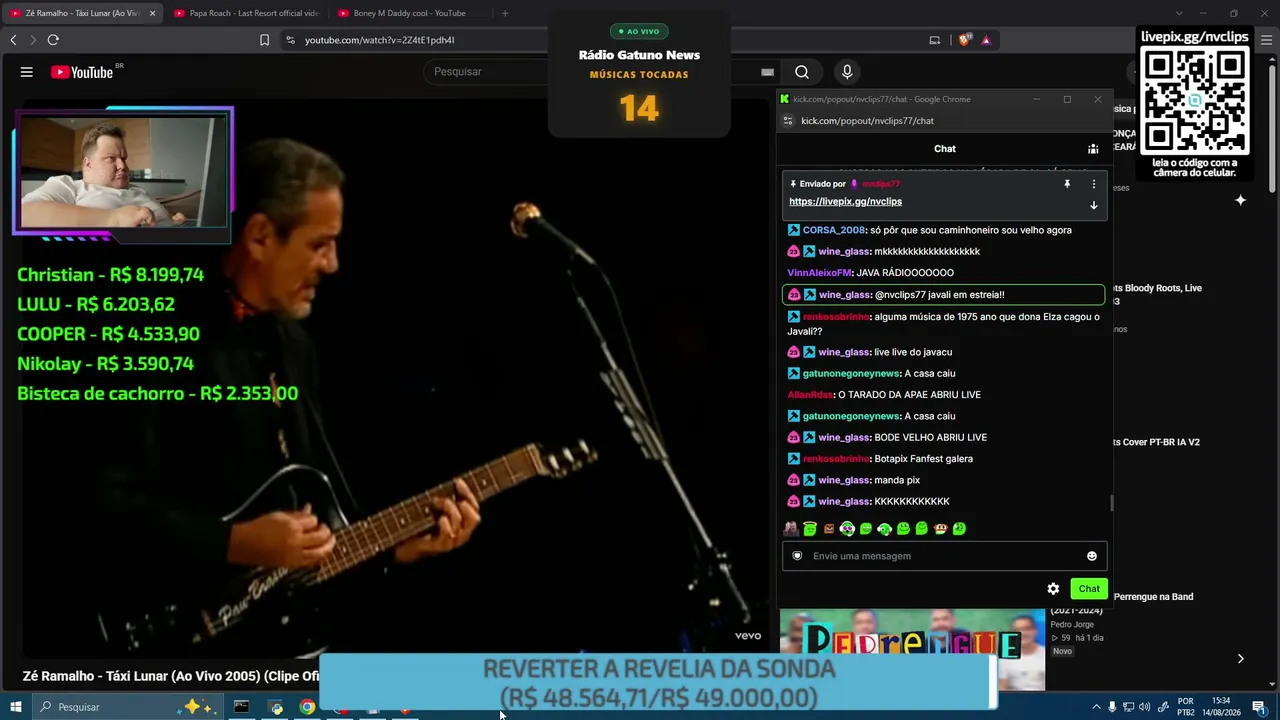Screen dimensions: 1280x720
Task: Bookmark this page in the address bar
Action: pos(264,40)
